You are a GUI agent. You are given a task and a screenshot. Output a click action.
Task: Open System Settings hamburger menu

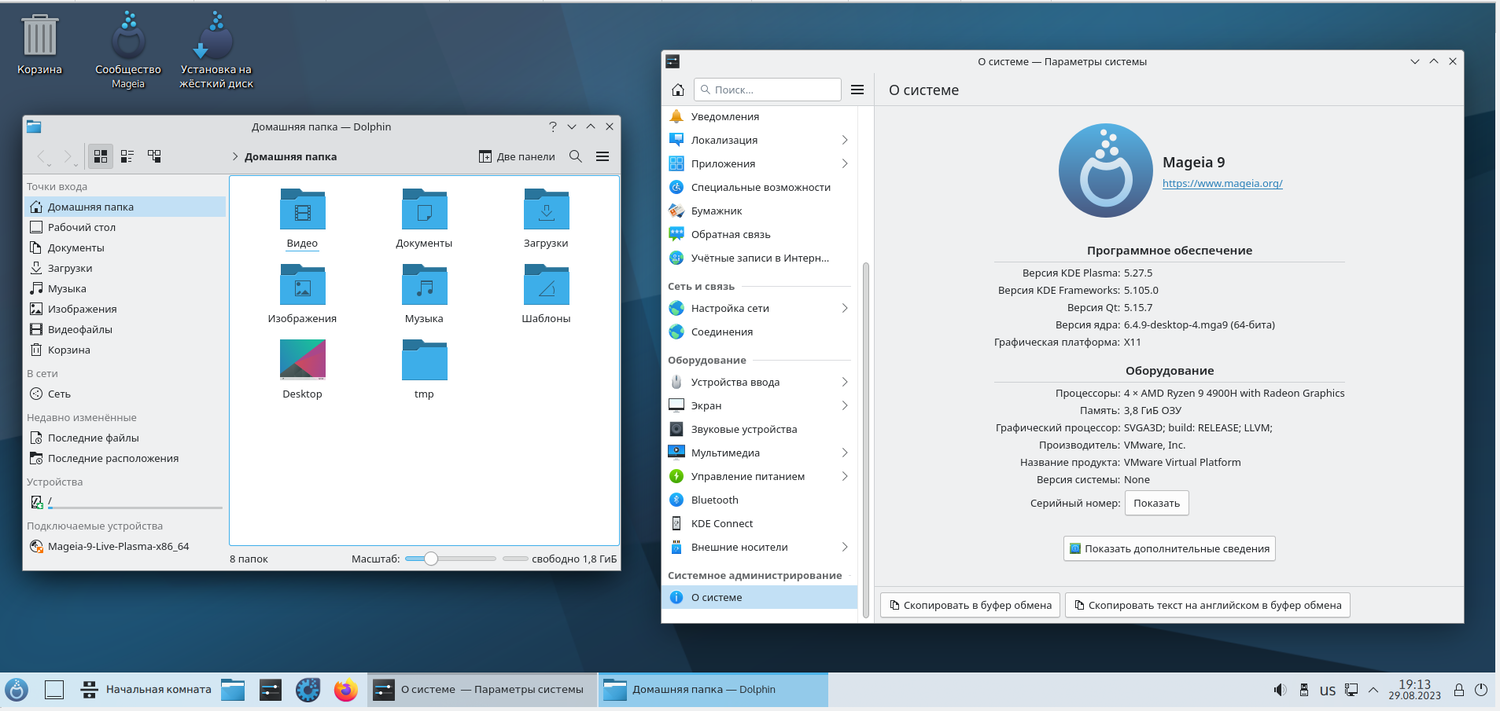pyautogui.click(x=857, y=90)
